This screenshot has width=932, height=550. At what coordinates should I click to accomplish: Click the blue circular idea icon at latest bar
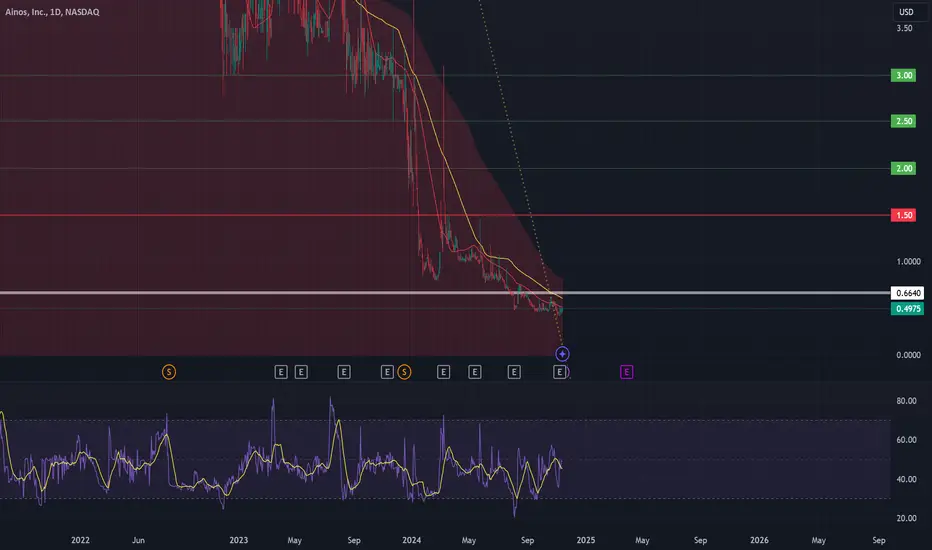coord(562,354)
